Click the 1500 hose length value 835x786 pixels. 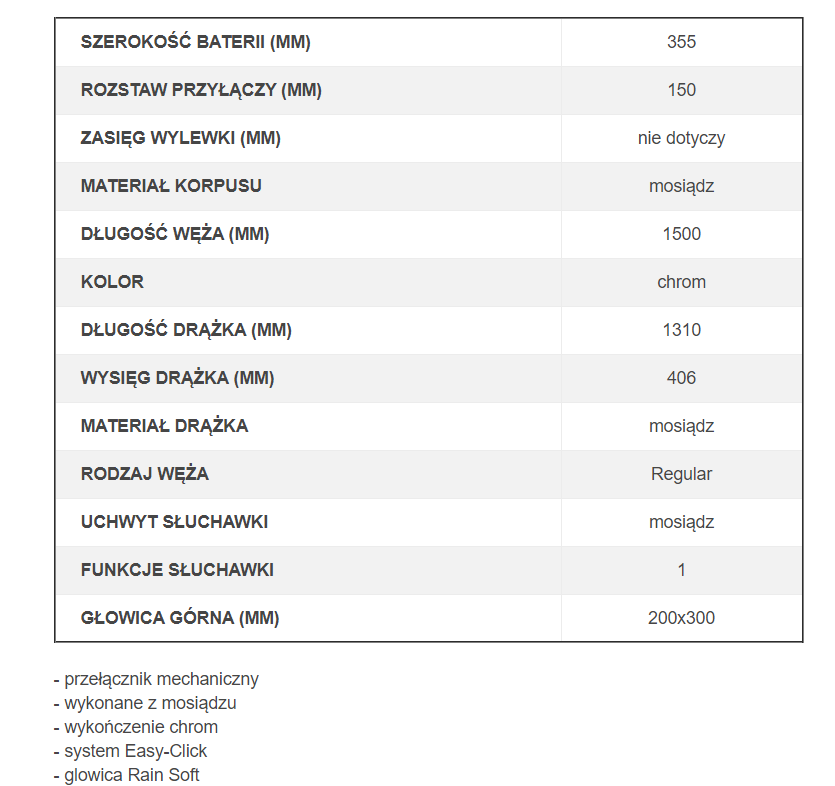681,234
